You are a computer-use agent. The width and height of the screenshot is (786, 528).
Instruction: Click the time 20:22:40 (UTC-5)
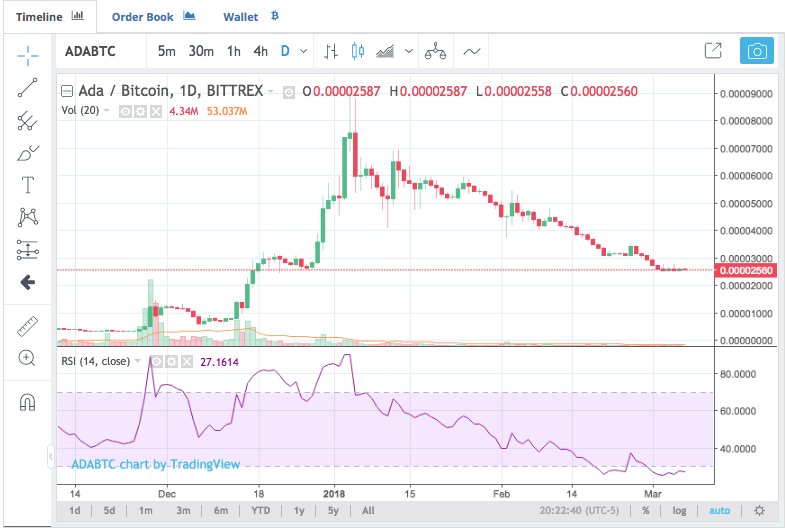point(579,510)
